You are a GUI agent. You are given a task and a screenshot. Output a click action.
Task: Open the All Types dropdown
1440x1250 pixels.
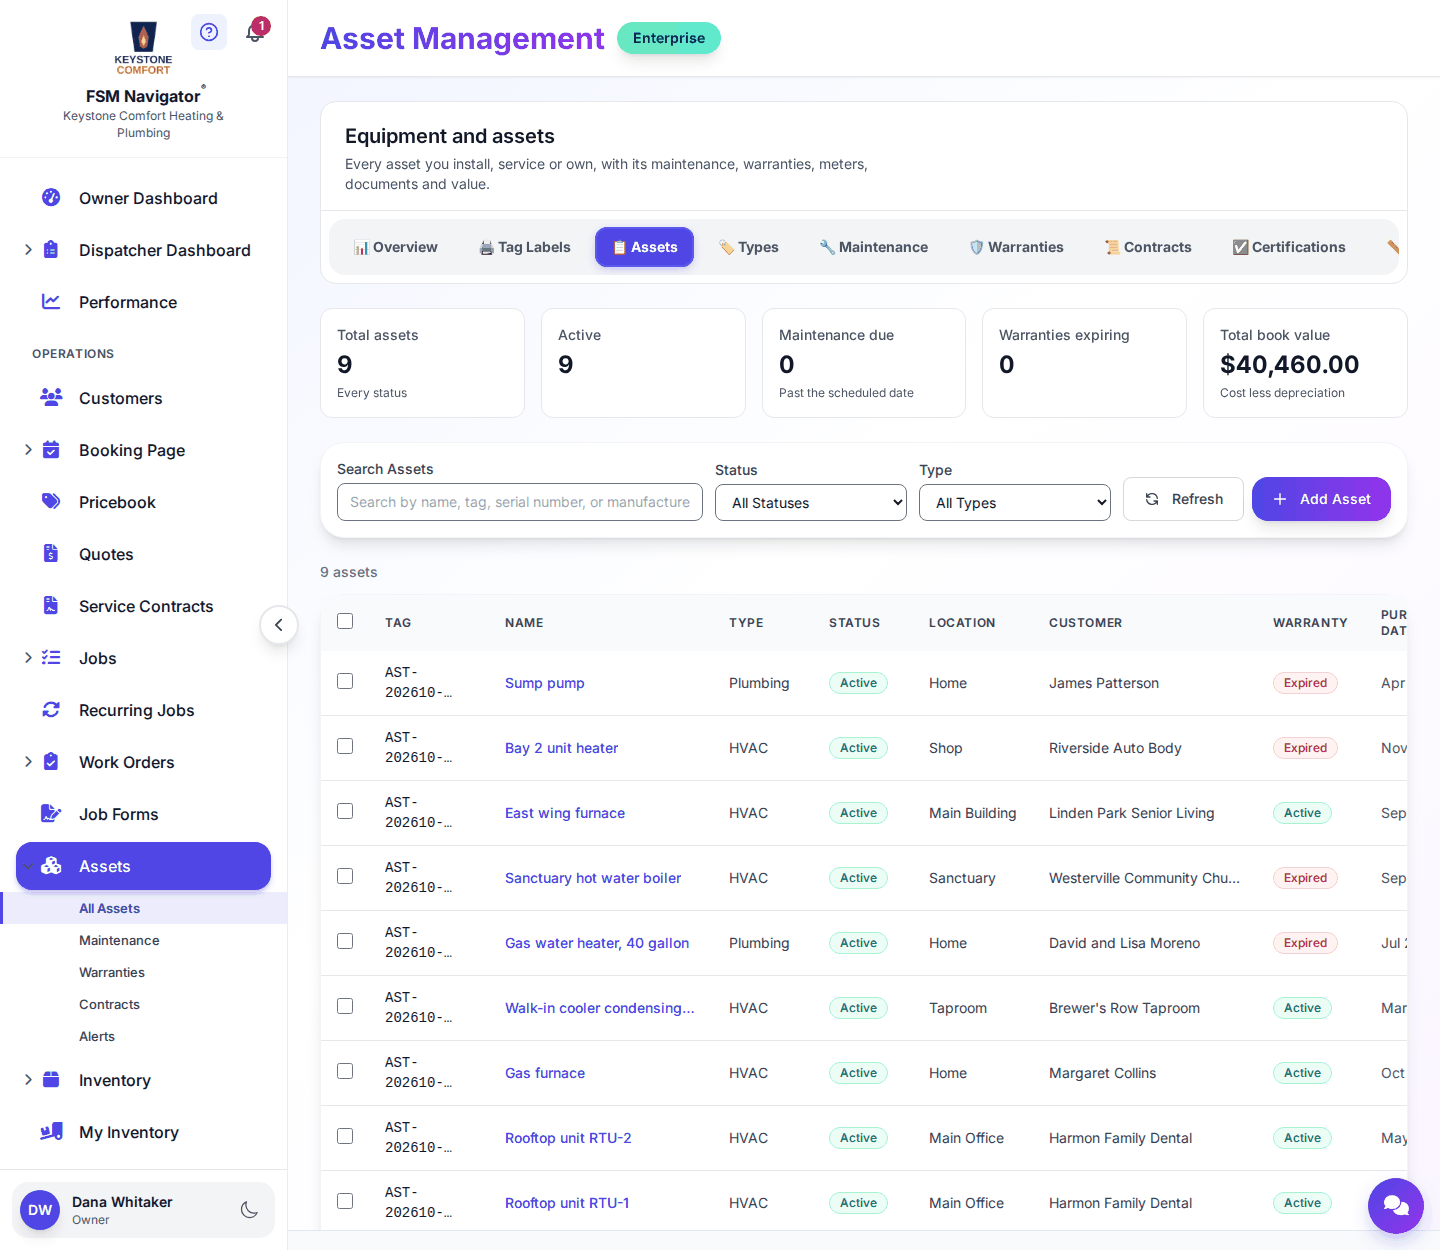(x=1015, y=503)
